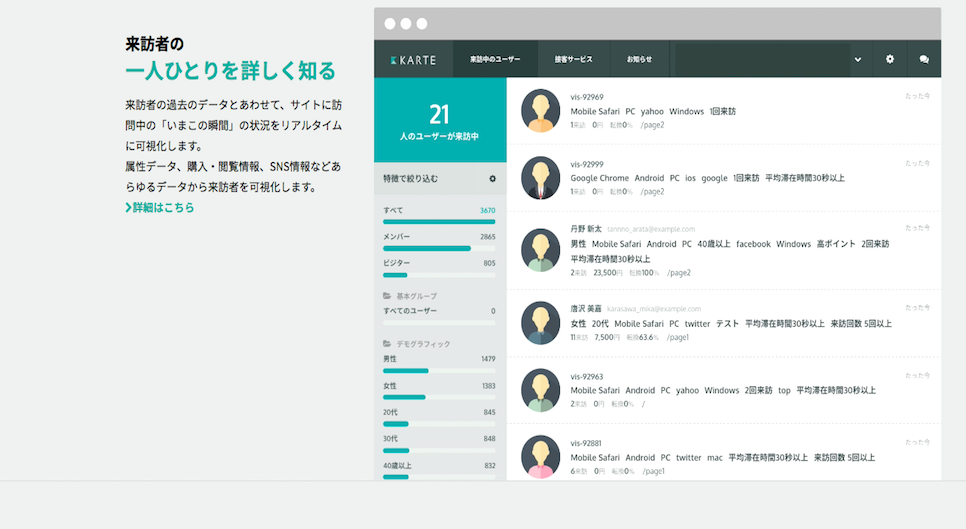Click the top tag on vis-92963 row
The width and height of the screenshot is (966, 529).
(x=784, y=390)
